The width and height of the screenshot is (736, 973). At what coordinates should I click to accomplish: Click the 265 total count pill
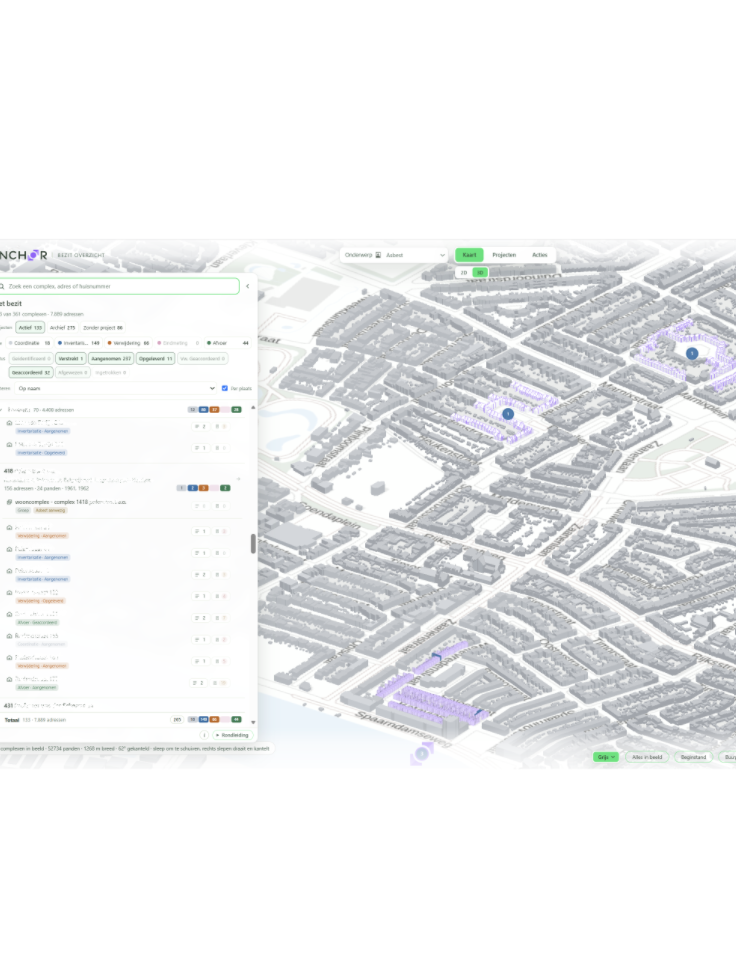coord(177,719)
